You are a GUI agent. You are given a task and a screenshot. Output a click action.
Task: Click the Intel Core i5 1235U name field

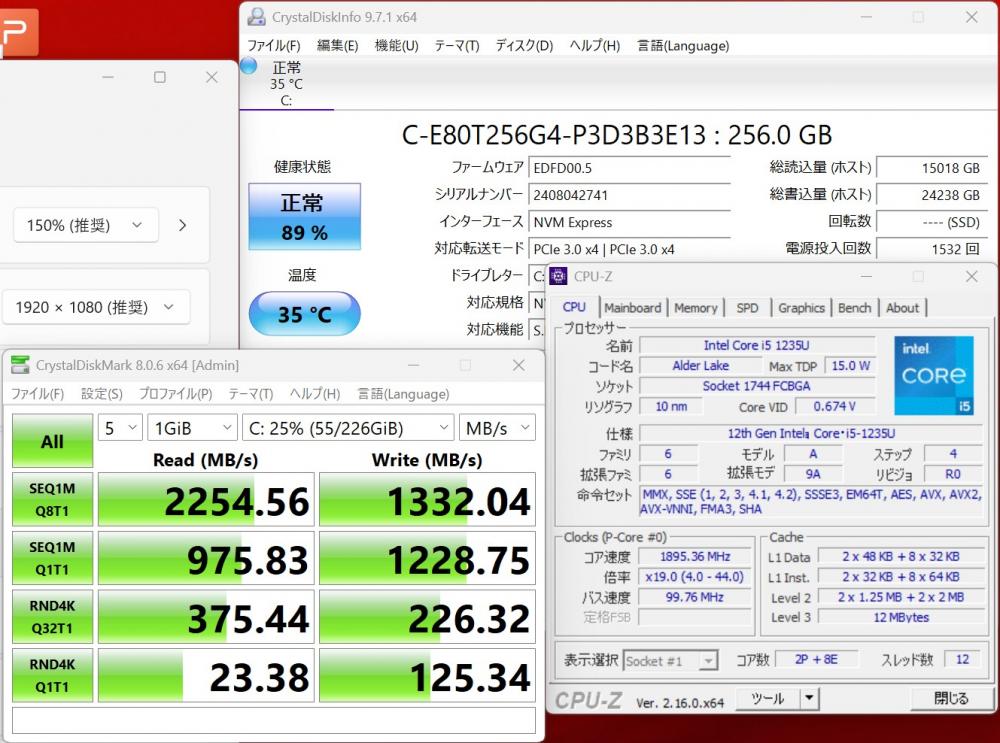757,345
